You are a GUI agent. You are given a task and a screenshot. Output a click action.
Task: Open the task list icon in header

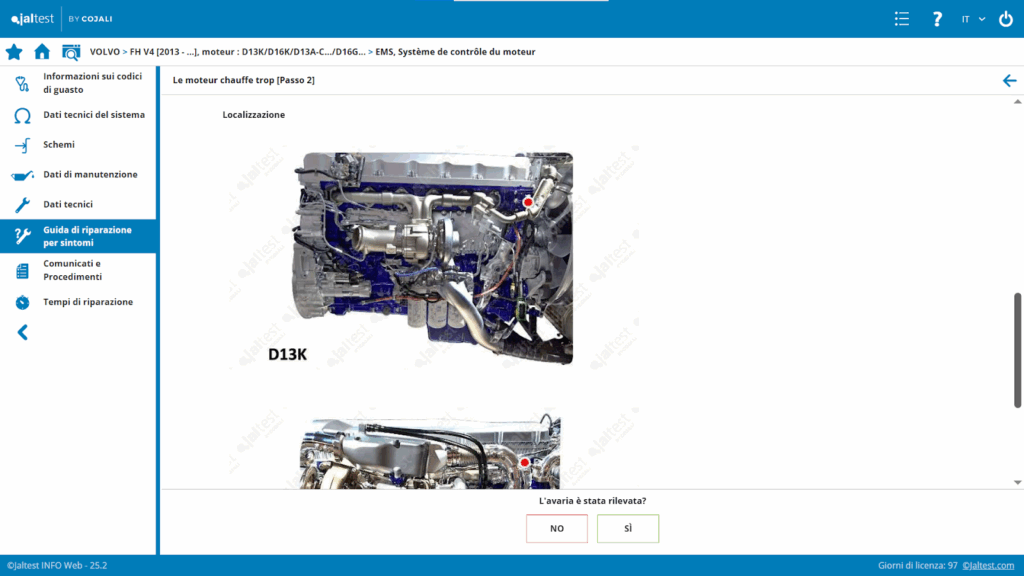coord(902,19)
